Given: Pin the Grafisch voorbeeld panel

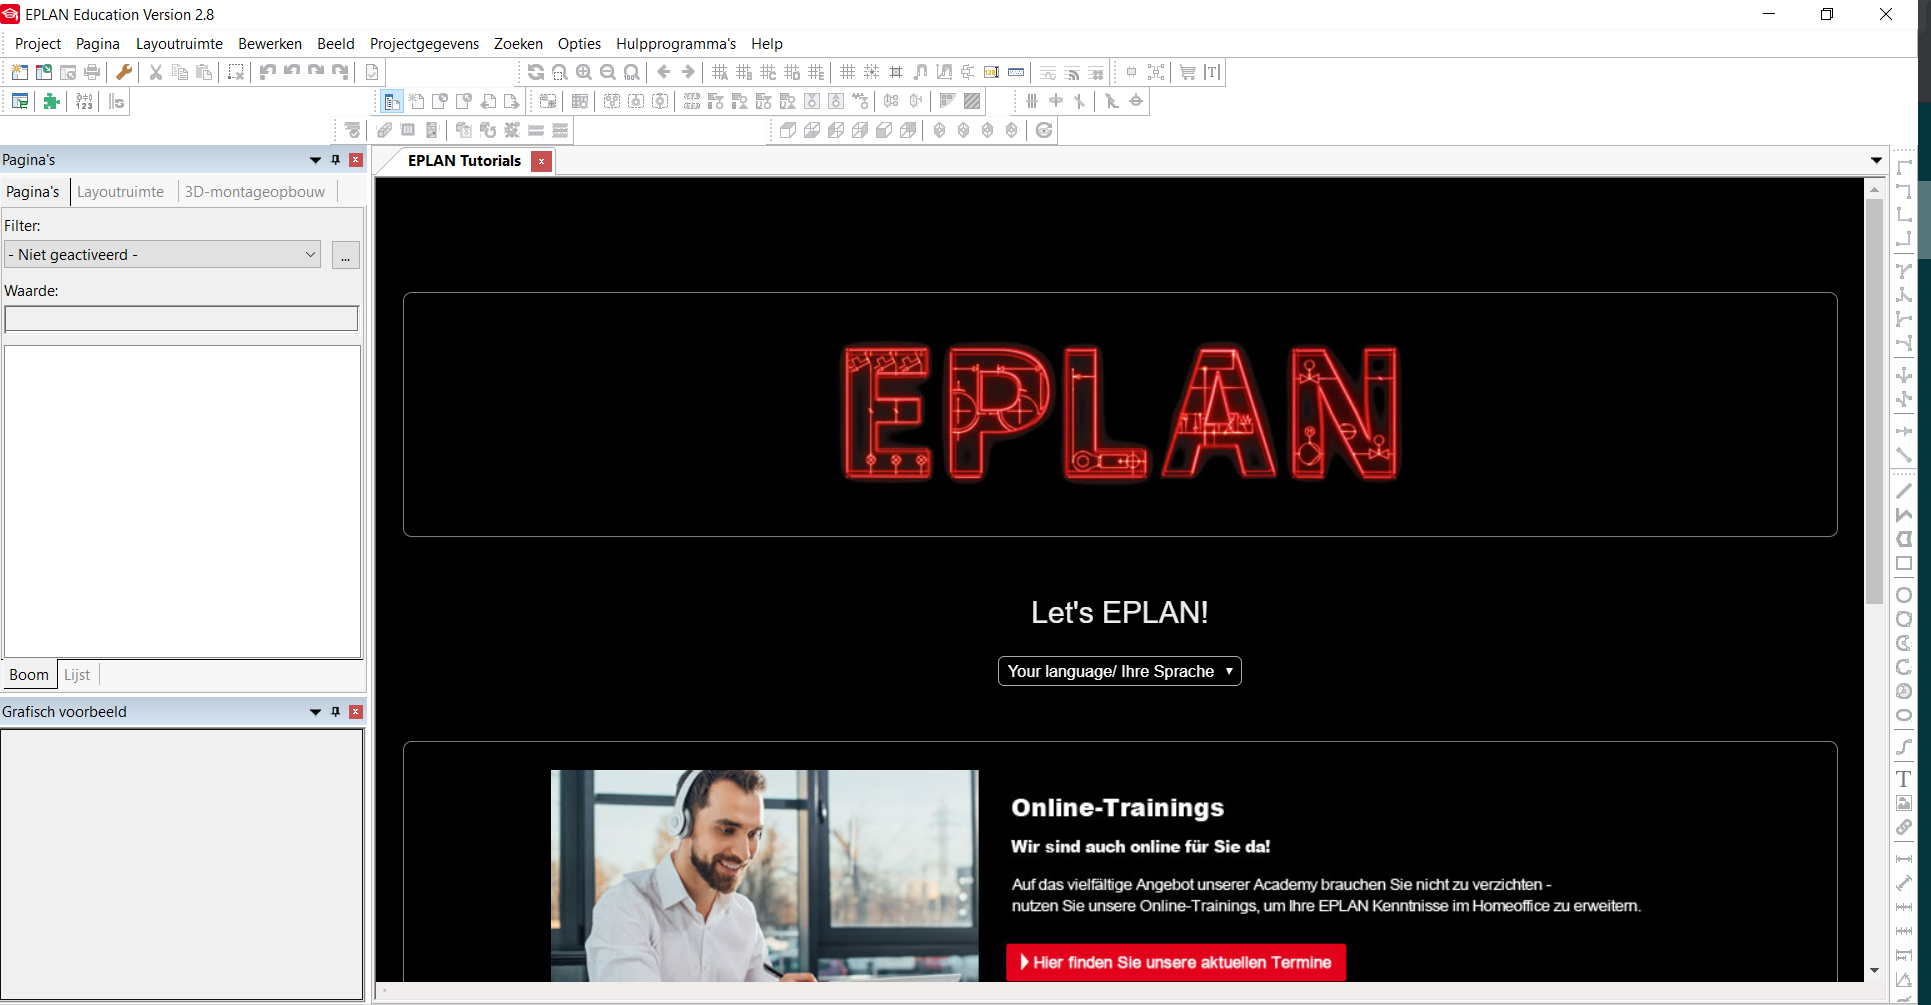Looking at the screenshot, I should [x=336, y=712].
